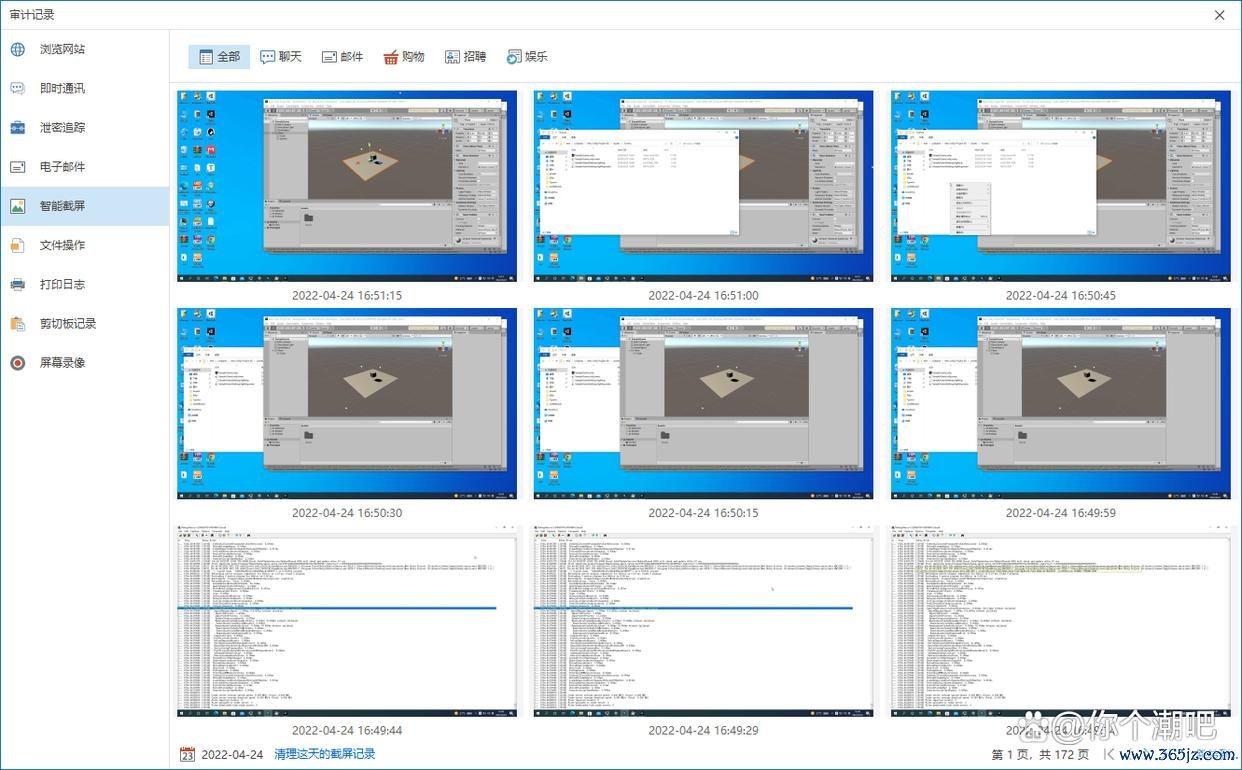Open the log screenshot captured at 16:49:44

[347, 620]
